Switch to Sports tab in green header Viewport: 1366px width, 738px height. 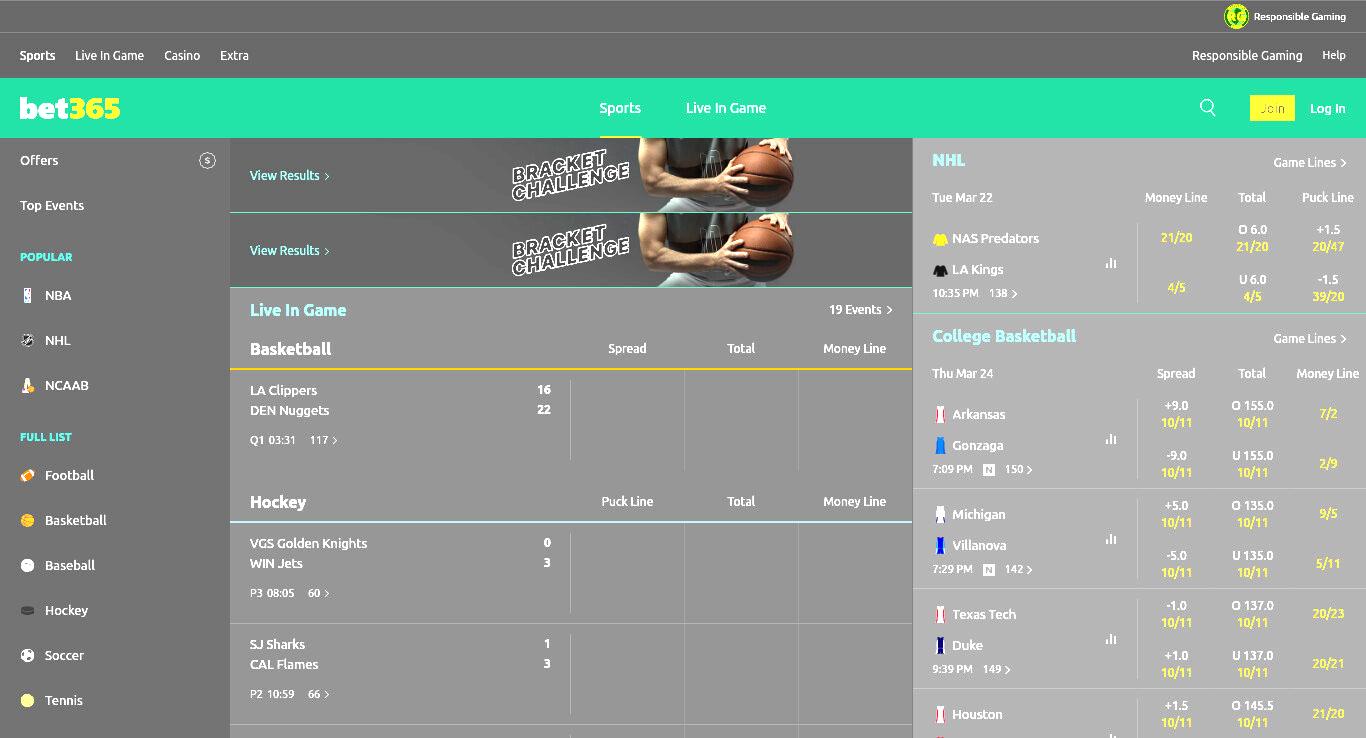tap(620, 108)
